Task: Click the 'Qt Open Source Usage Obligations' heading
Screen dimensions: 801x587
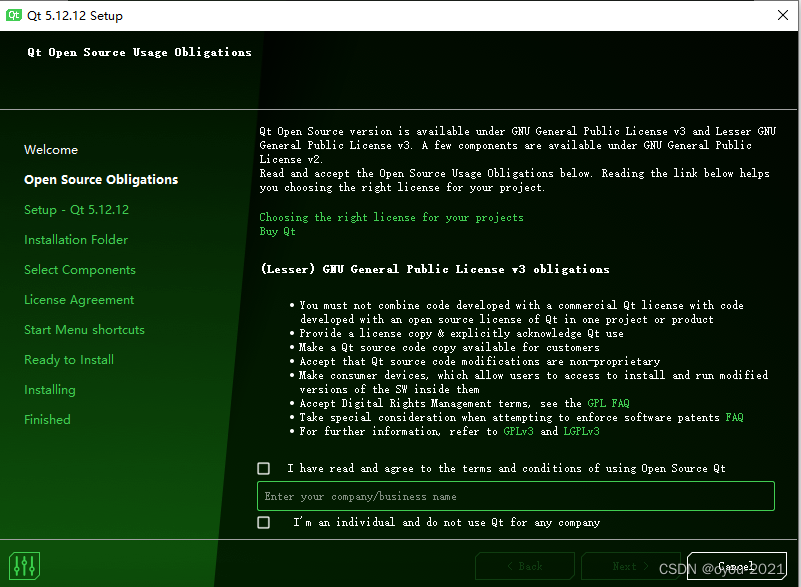Action: tap(139, 53)
